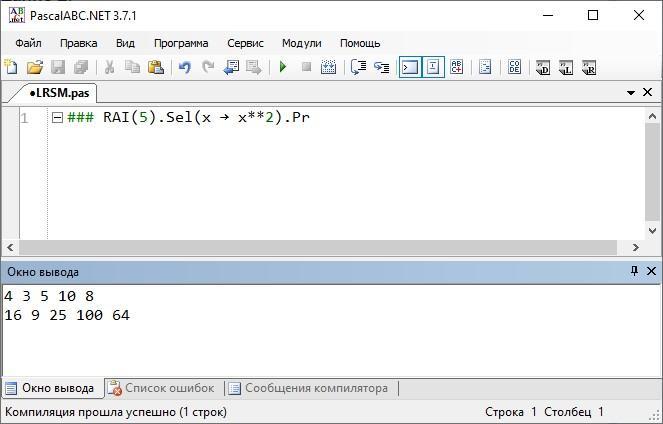Screen dimensions: 663x424
Task: Click the editor vertical scrollbar thumb
Action: (652, 171)
